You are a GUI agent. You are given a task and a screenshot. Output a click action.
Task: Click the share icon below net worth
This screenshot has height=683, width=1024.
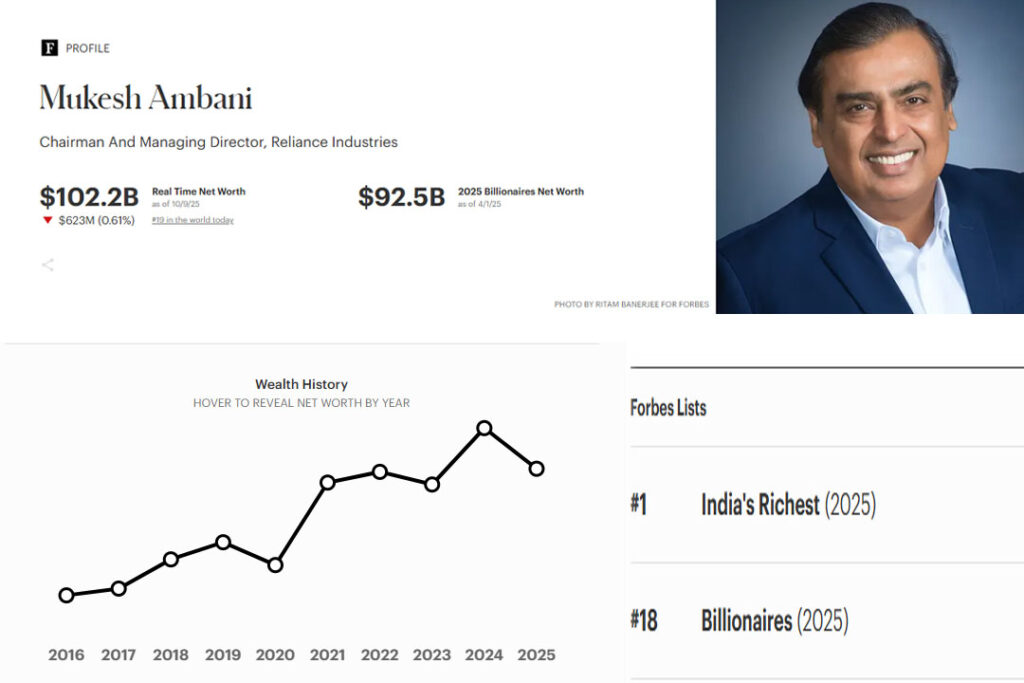click(x=47, y=265)
